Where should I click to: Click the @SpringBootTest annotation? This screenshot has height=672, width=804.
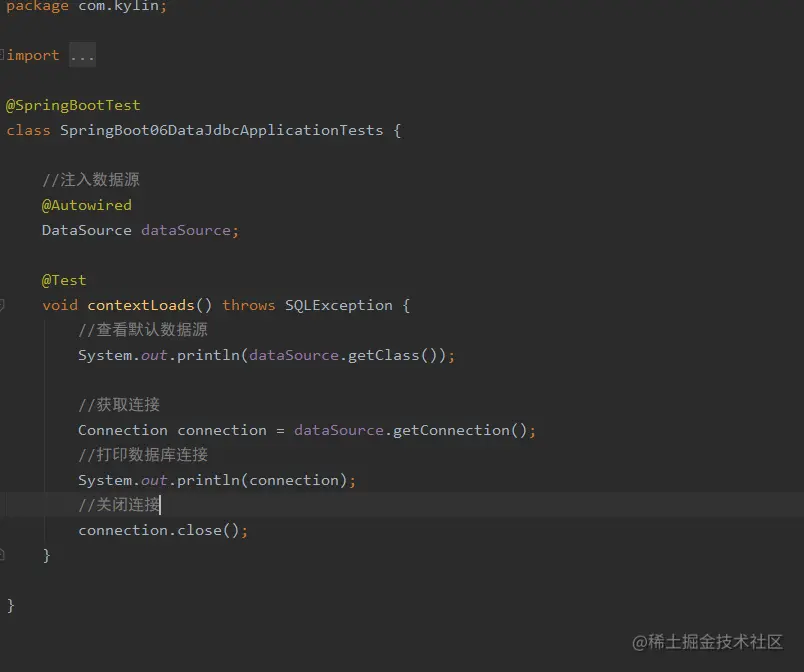coord(73,105)
